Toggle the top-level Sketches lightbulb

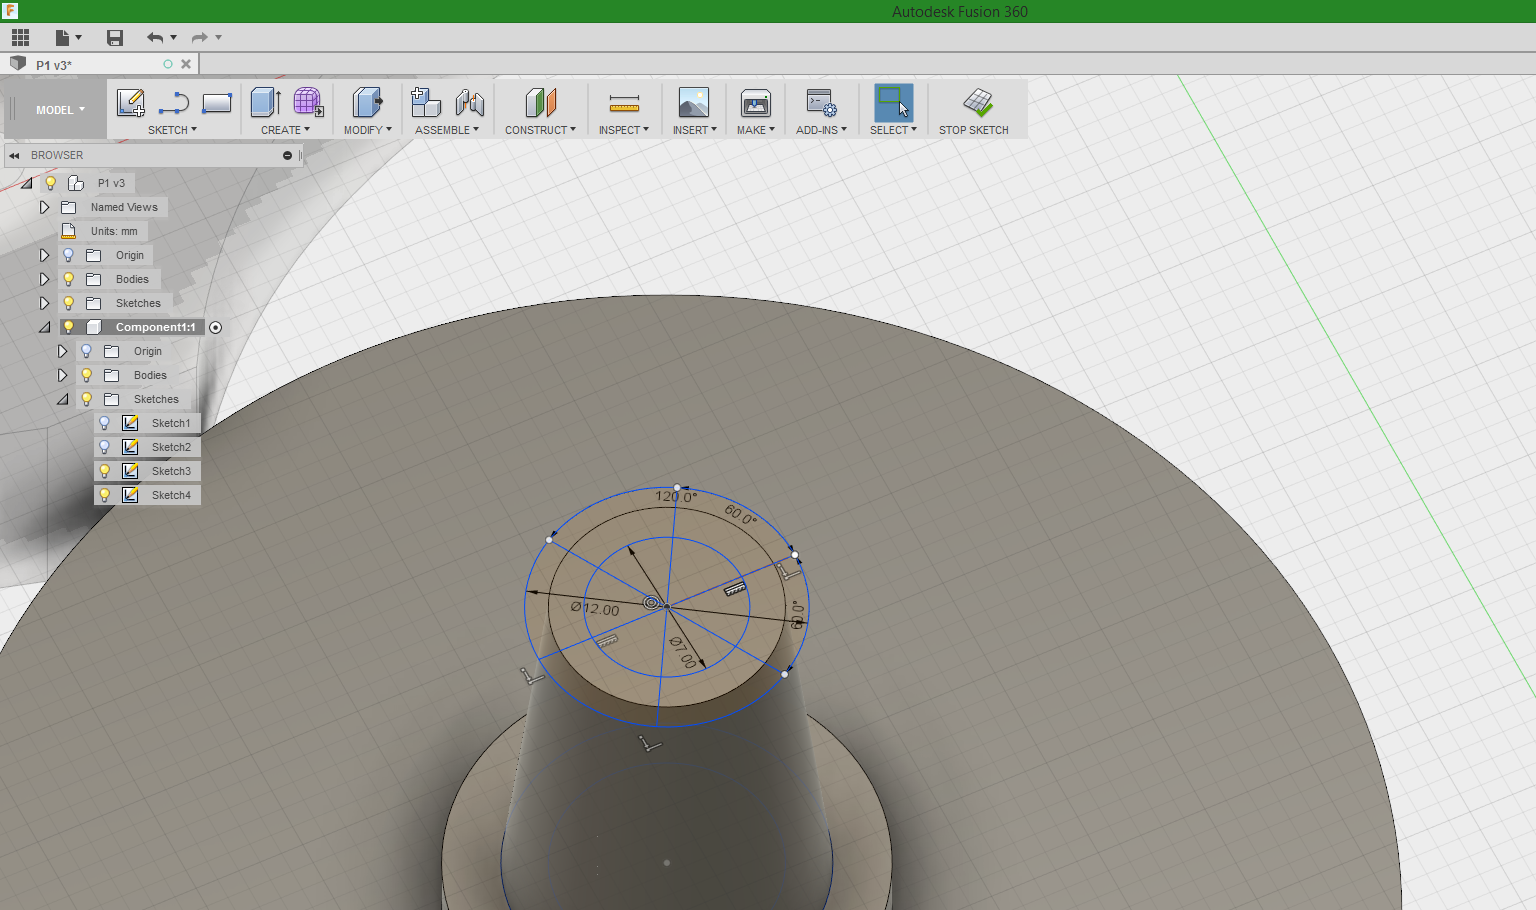(69, 303)
